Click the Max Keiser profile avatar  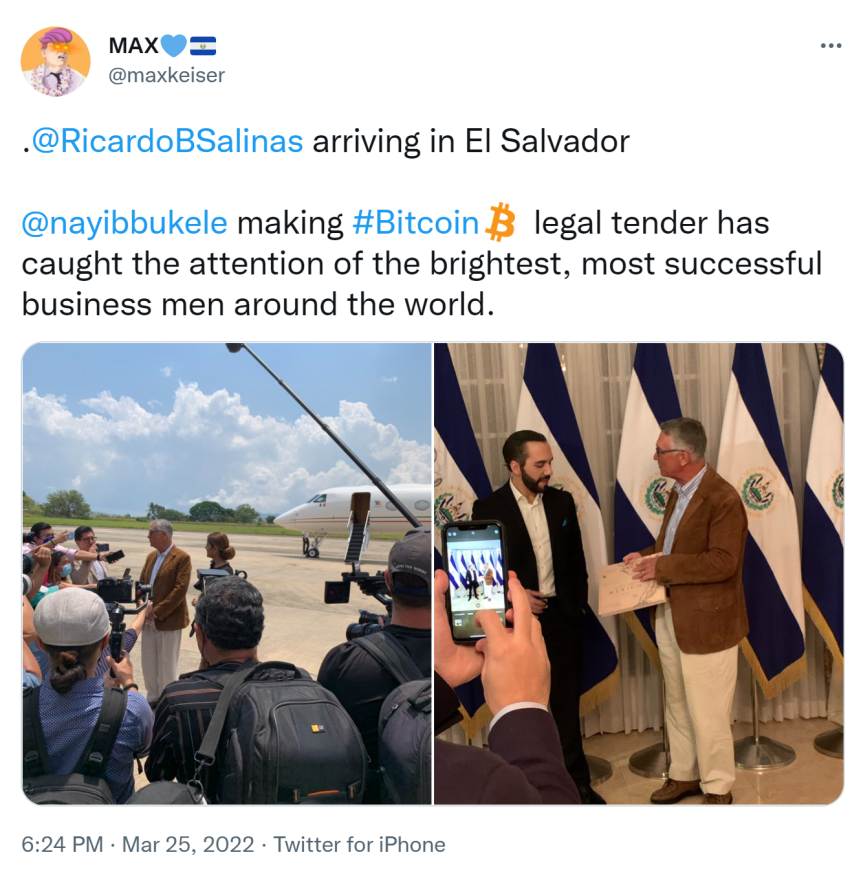tap(56, 61)
